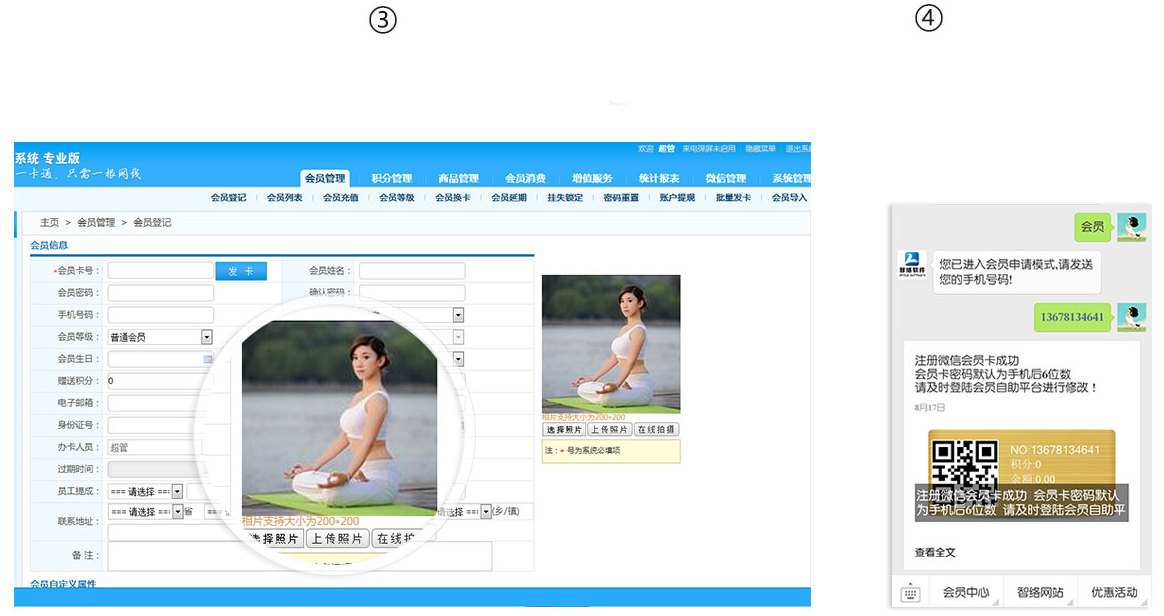Image resolution: width=1164 pixels, height=616 pixels.
Task: Click the keyboard icon in chat bar
Action: tap(910, 593)
